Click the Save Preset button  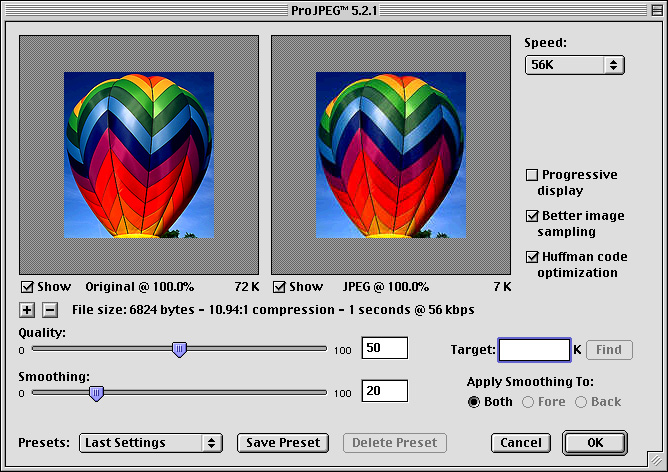pyautogui.click(x=285, y=442)
